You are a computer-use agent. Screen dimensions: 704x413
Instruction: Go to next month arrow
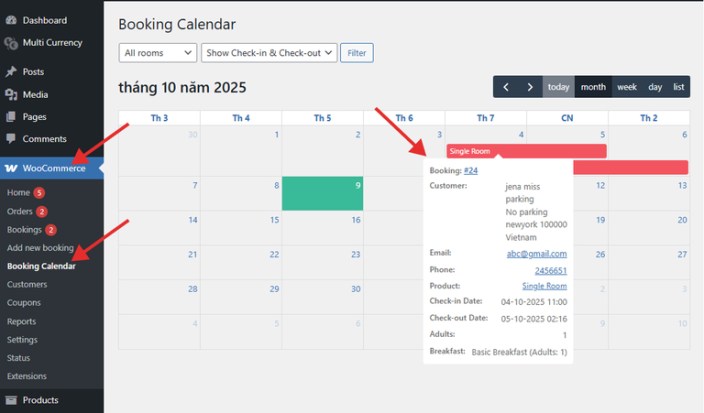pos(530,87)
